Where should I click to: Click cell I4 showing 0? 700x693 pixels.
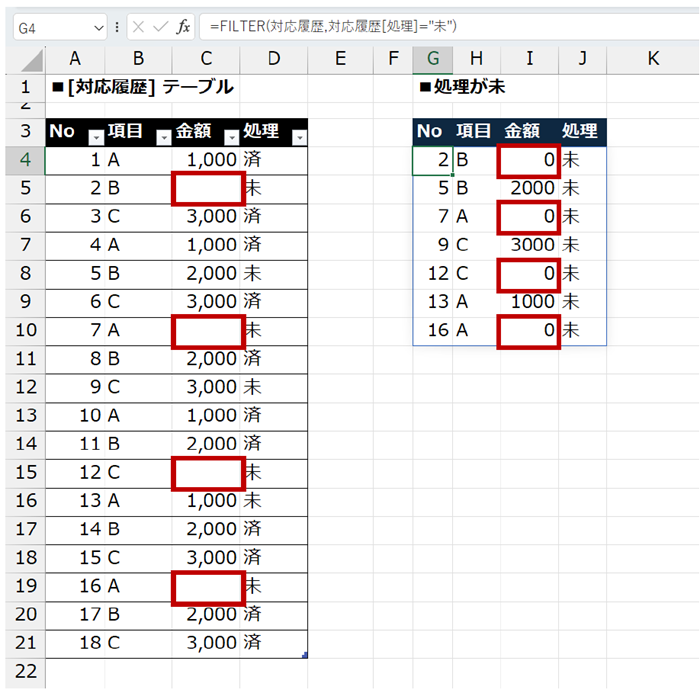529,160
